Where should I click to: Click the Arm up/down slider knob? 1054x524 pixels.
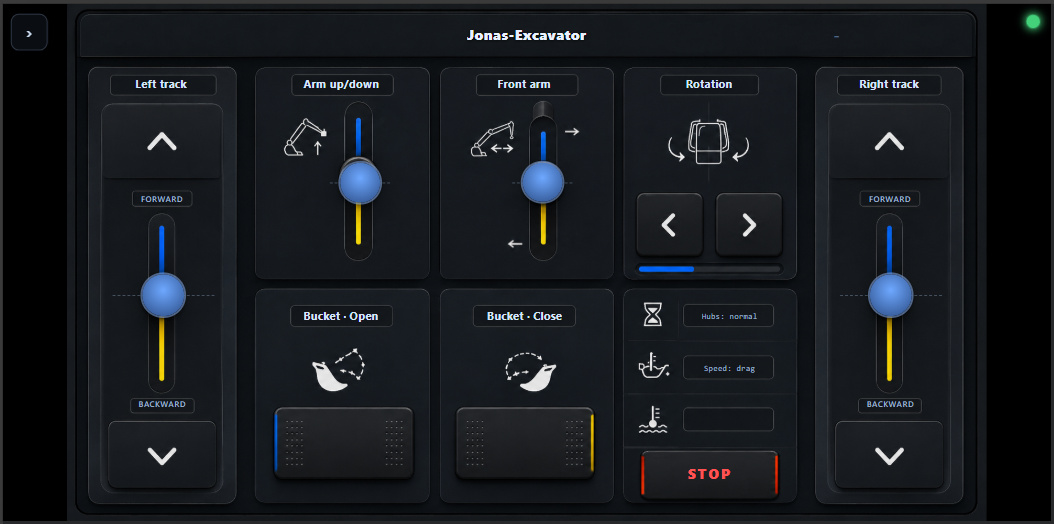360,182
